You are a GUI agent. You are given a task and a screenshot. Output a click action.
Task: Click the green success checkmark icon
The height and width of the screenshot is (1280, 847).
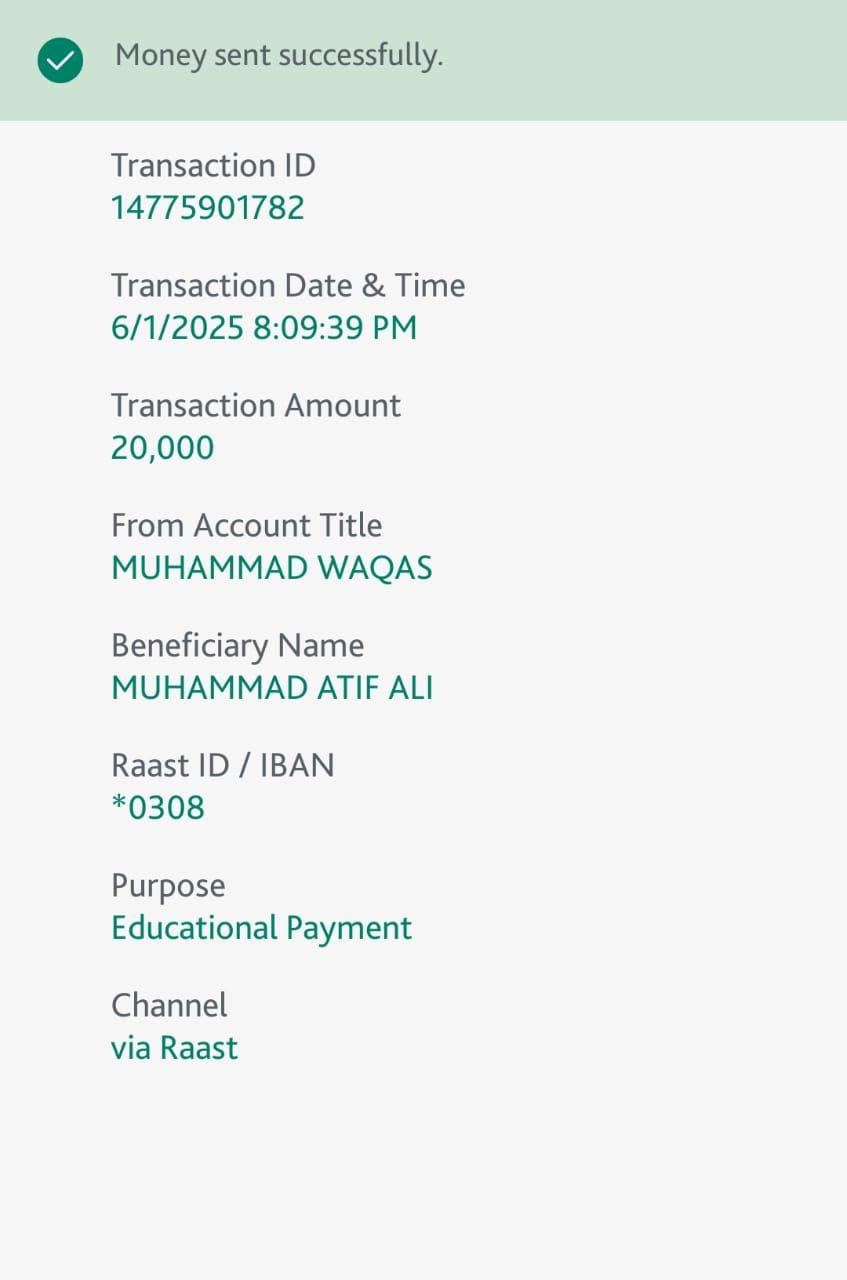click(x=60, y=60)
